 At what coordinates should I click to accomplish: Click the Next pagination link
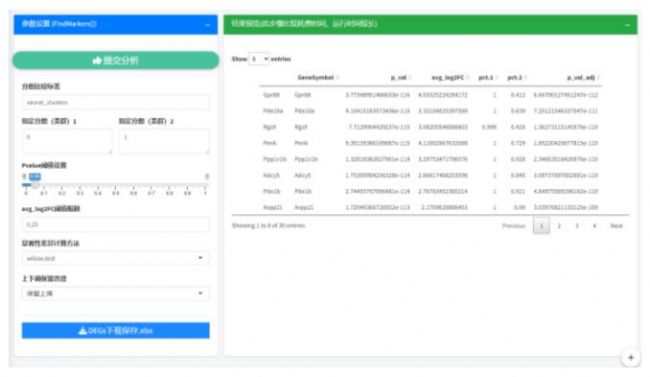point(616,226)
